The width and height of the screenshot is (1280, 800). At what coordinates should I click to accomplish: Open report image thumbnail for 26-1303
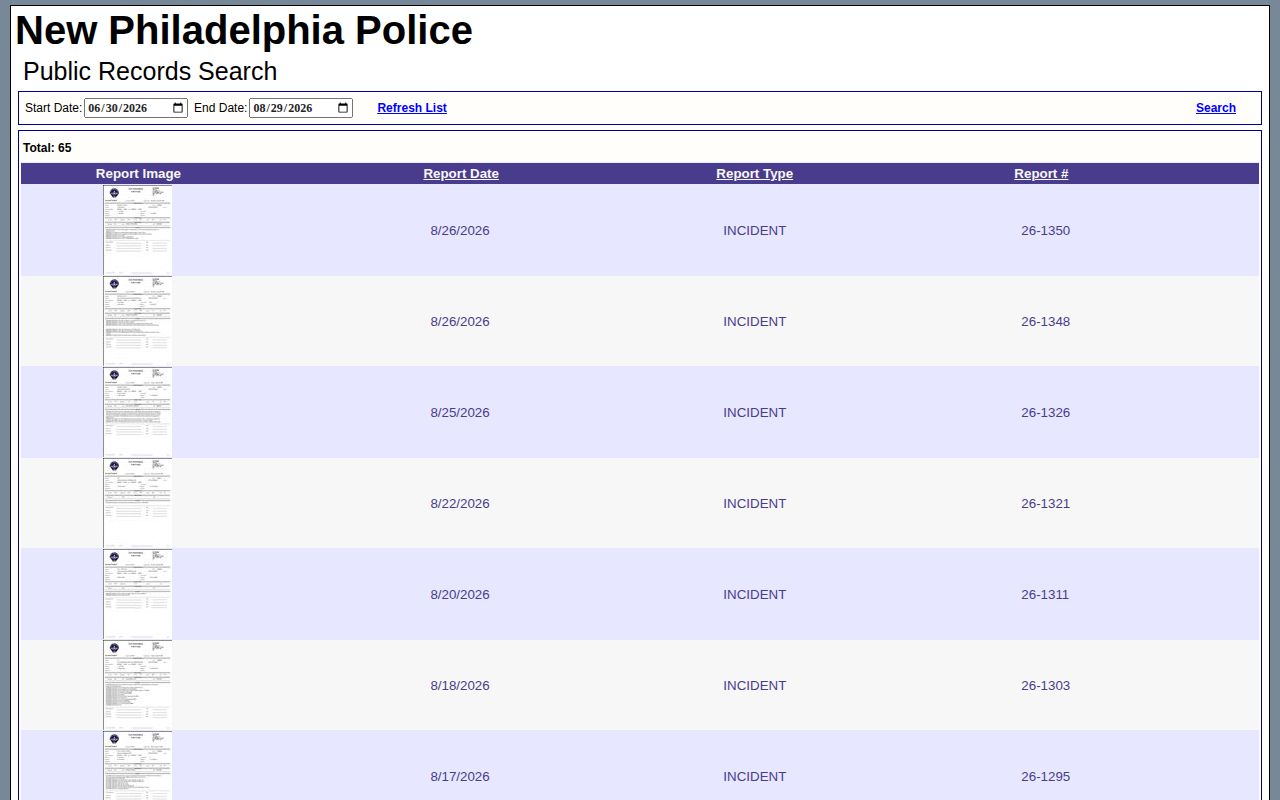pos(138,685)
